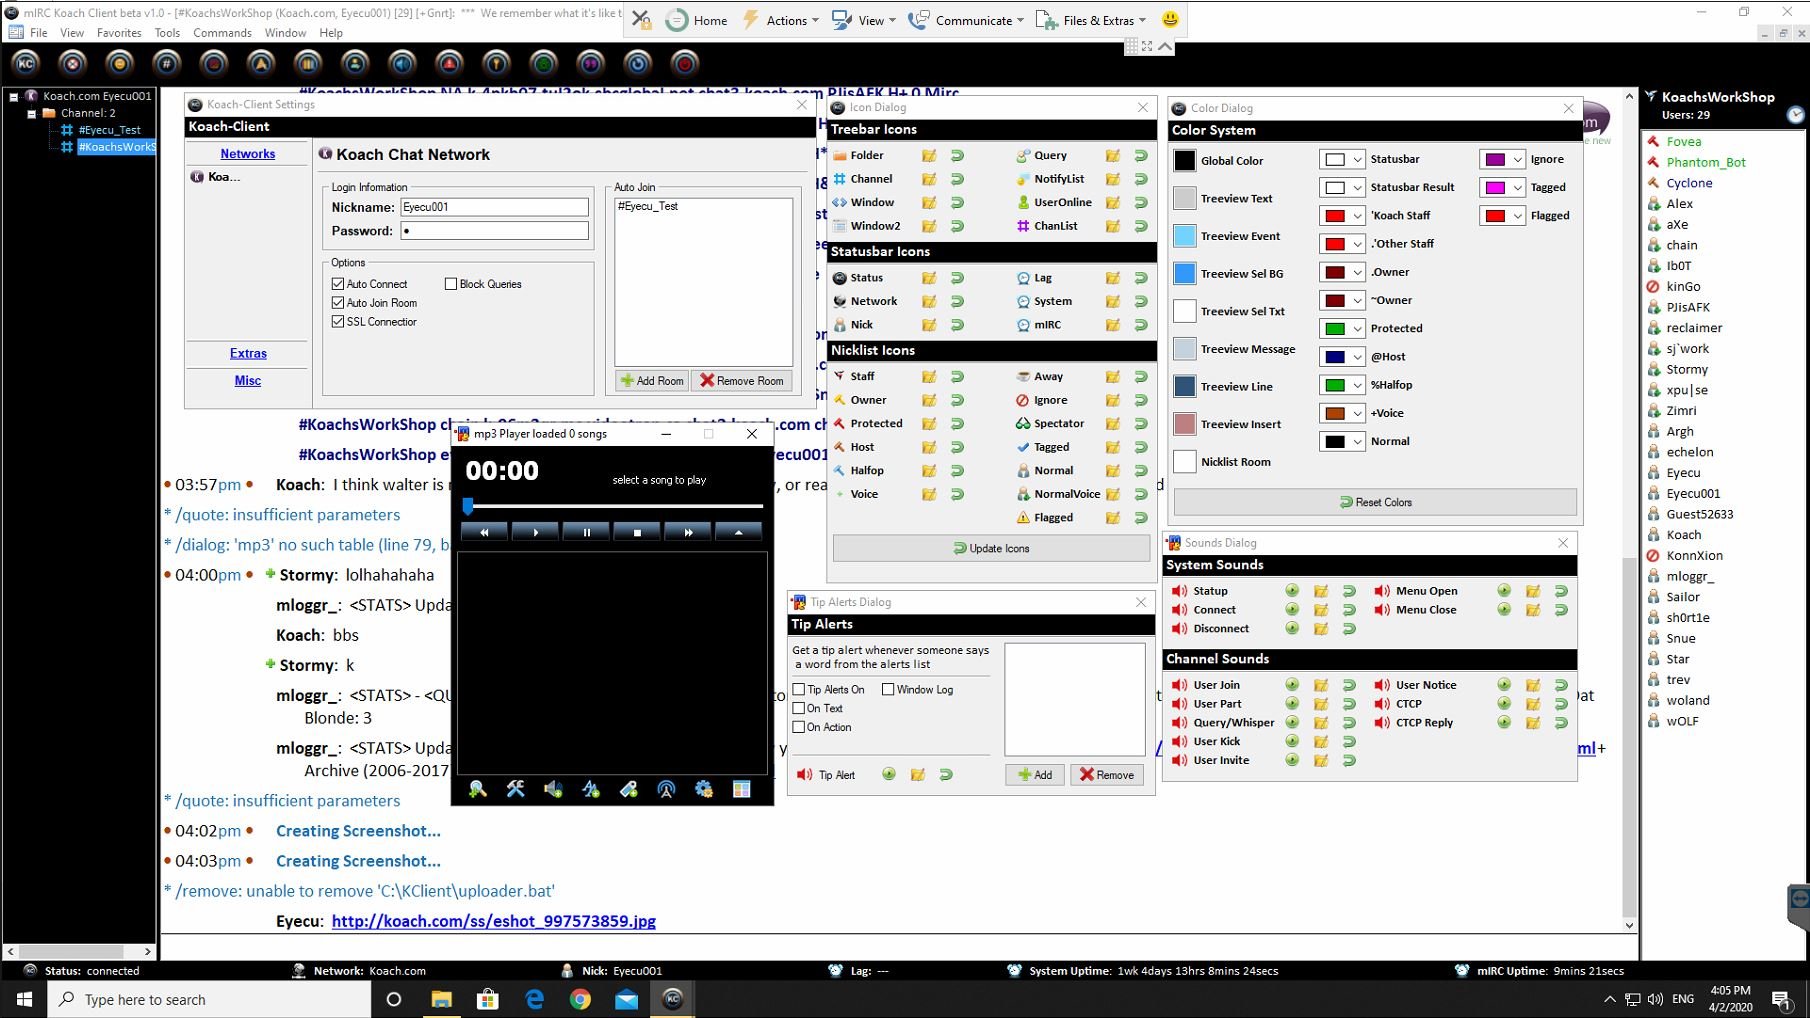
Task: Browse icon file for Flagged nicklist row
Action: [x=1113, y=517]
